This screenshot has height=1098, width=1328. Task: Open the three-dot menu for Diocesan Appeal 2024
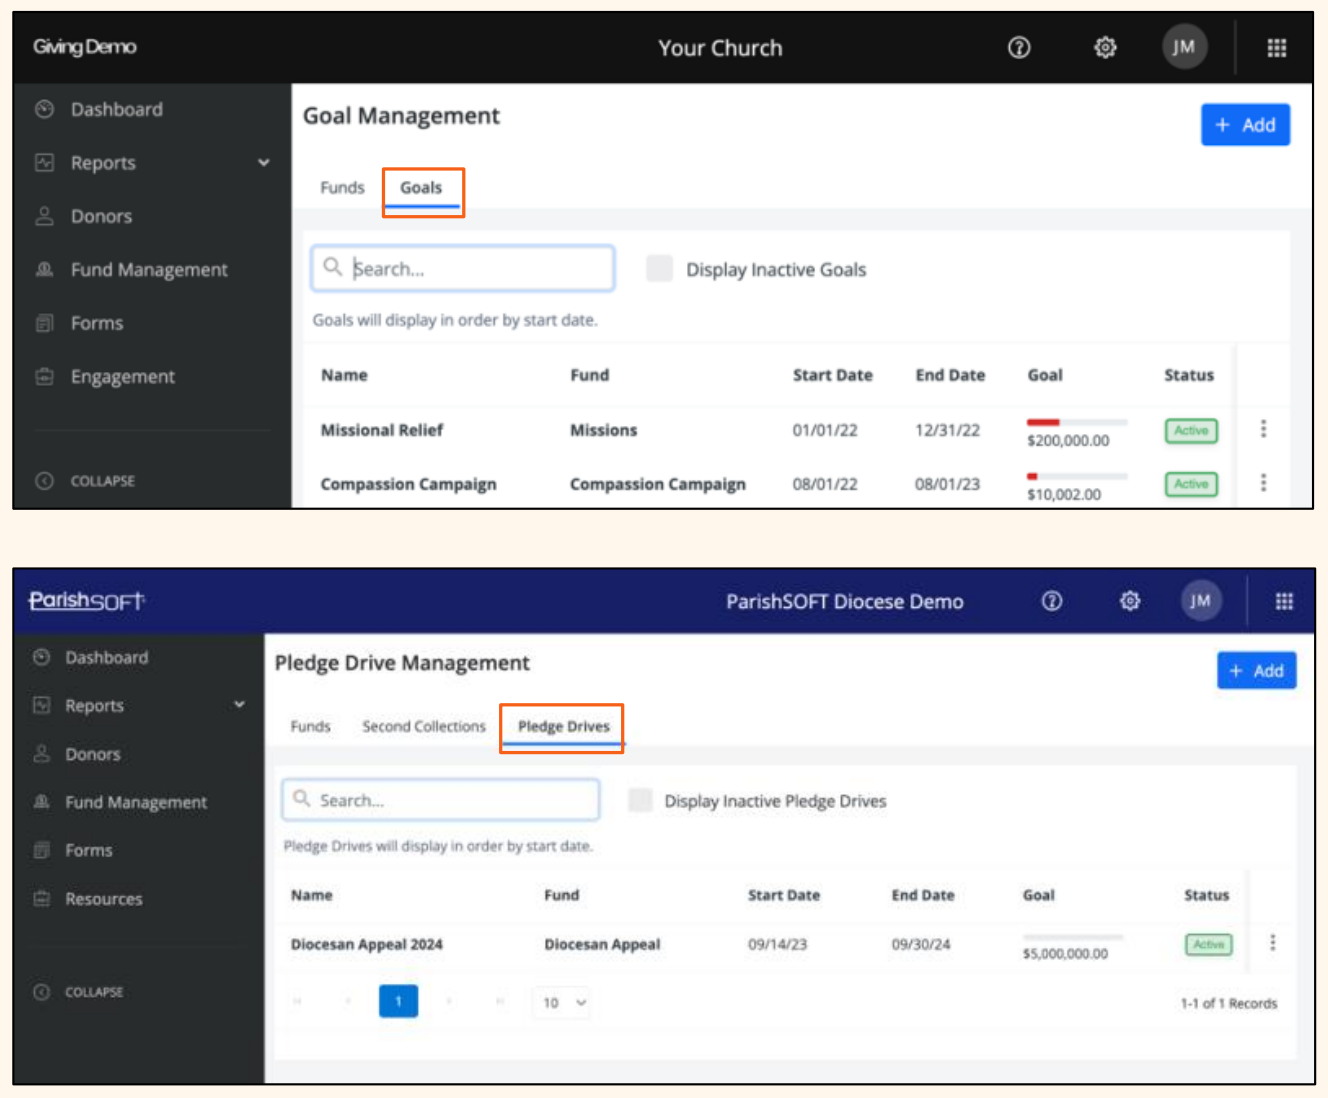click(1272, 943)
